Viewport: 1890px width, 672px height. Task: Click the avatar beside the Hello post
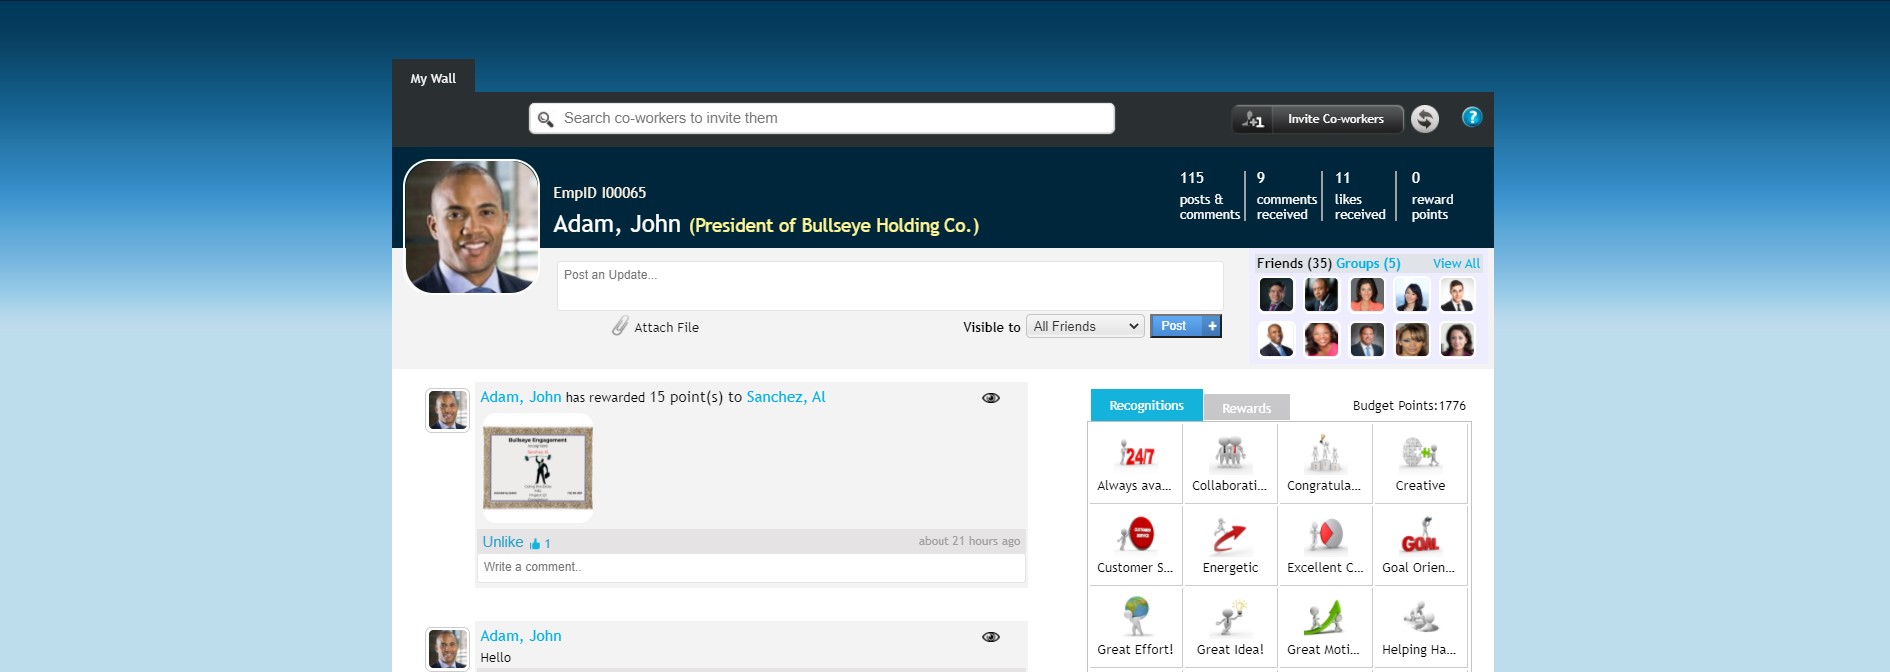[x=448, y=649]
